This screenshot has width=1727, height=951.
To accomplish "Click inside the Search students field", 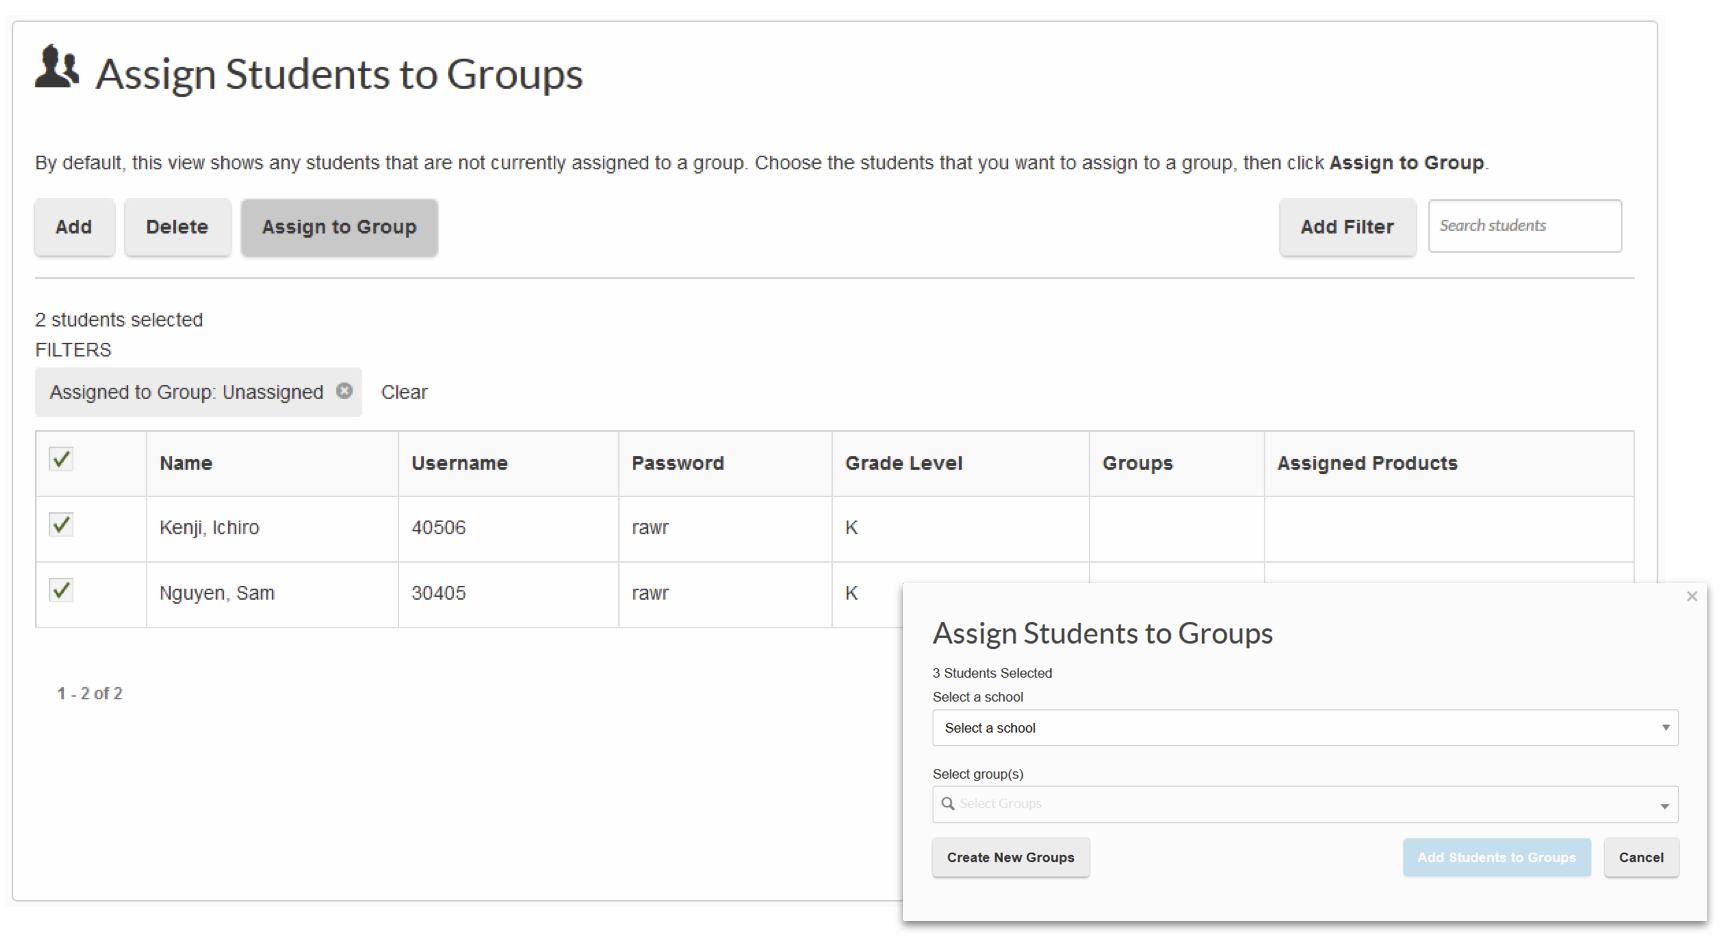I will point(1524,226).
